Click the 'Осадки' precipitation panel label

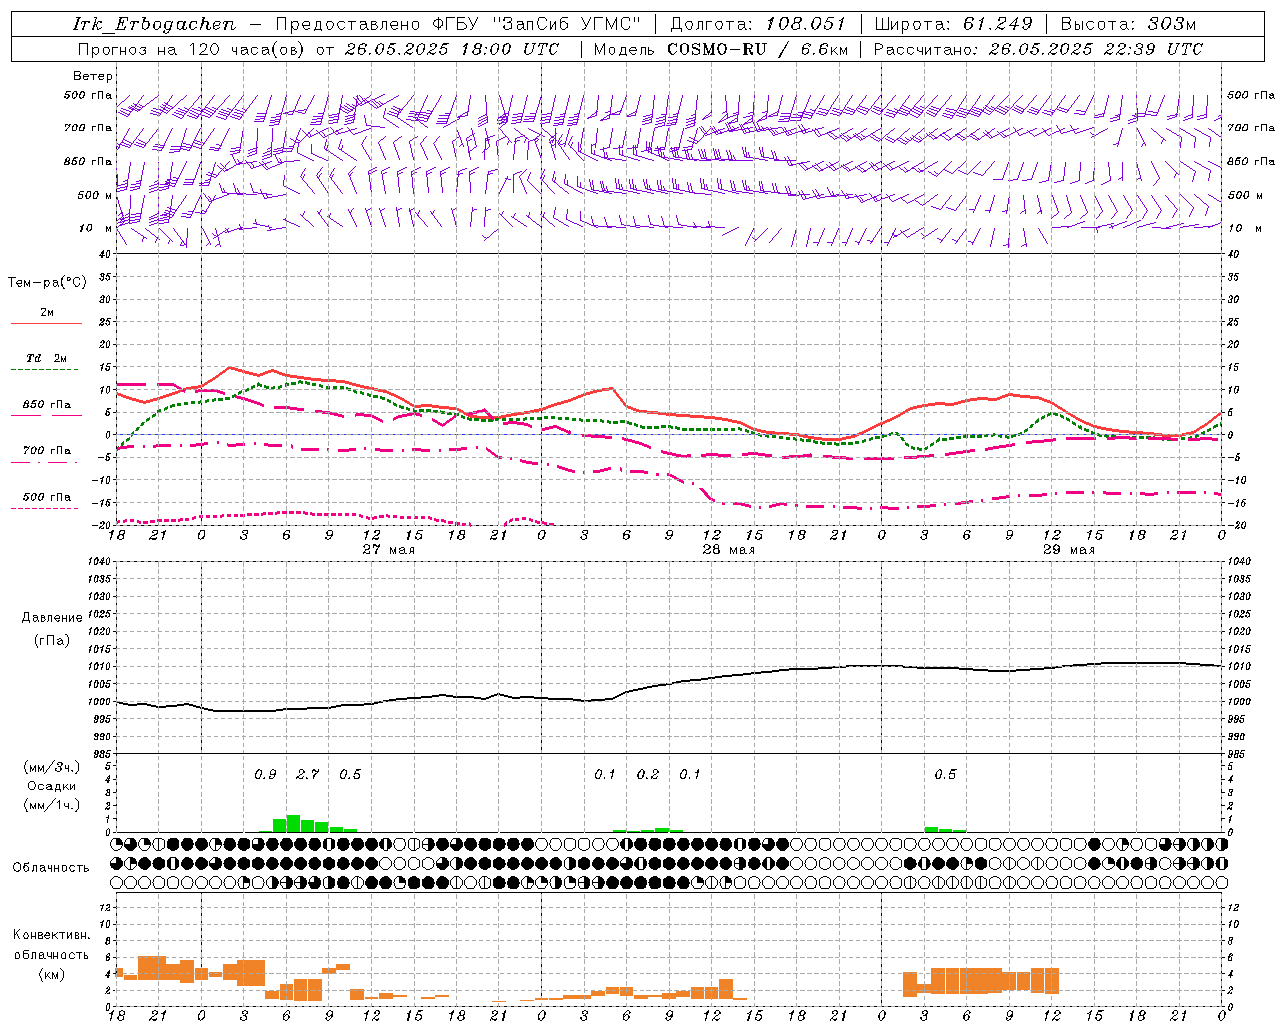tap(52, 786)
